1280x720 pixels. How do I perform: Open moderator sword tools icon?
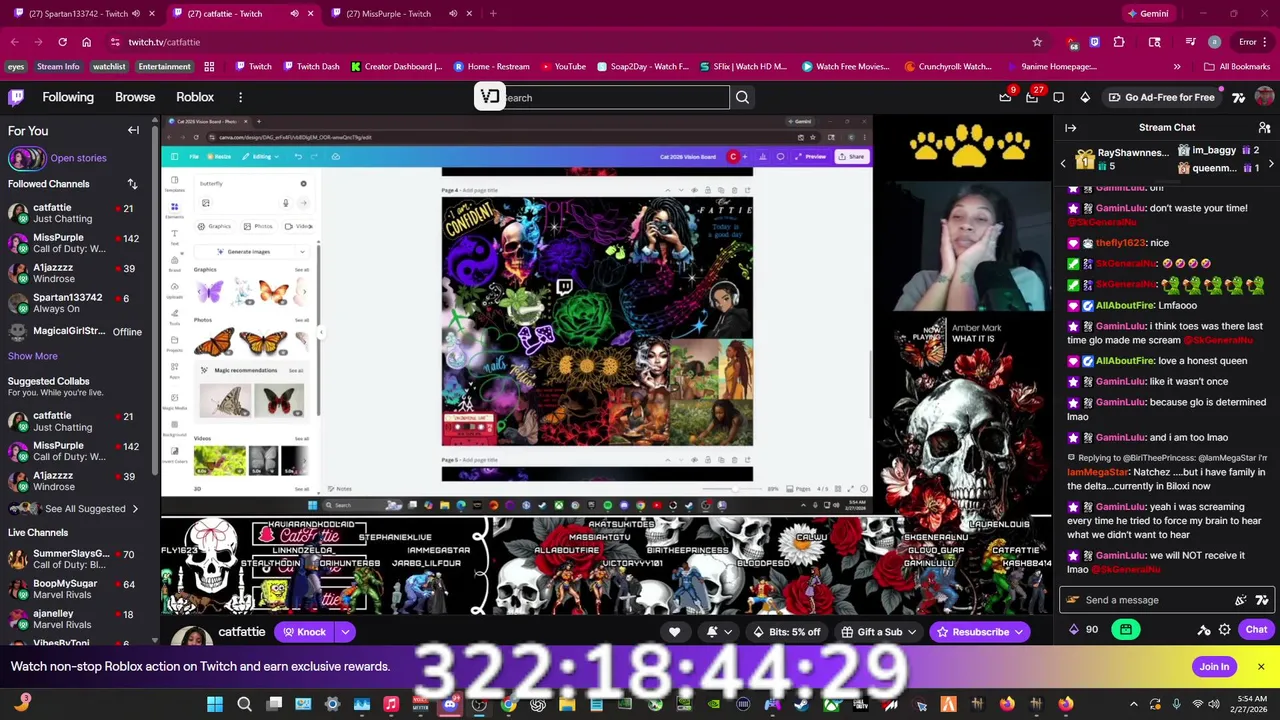(1204, 630)
